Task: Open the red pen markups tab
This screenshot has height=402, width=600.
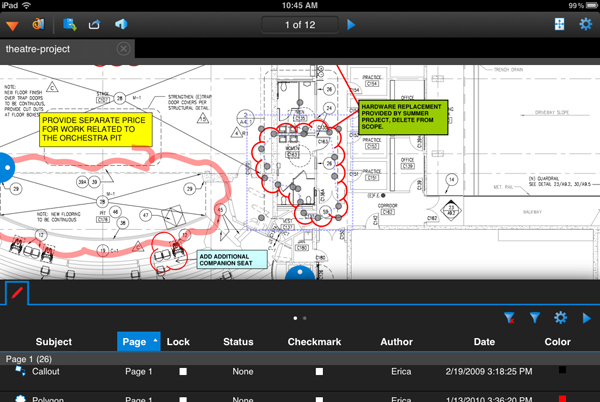Action: [x=17, y=292]
